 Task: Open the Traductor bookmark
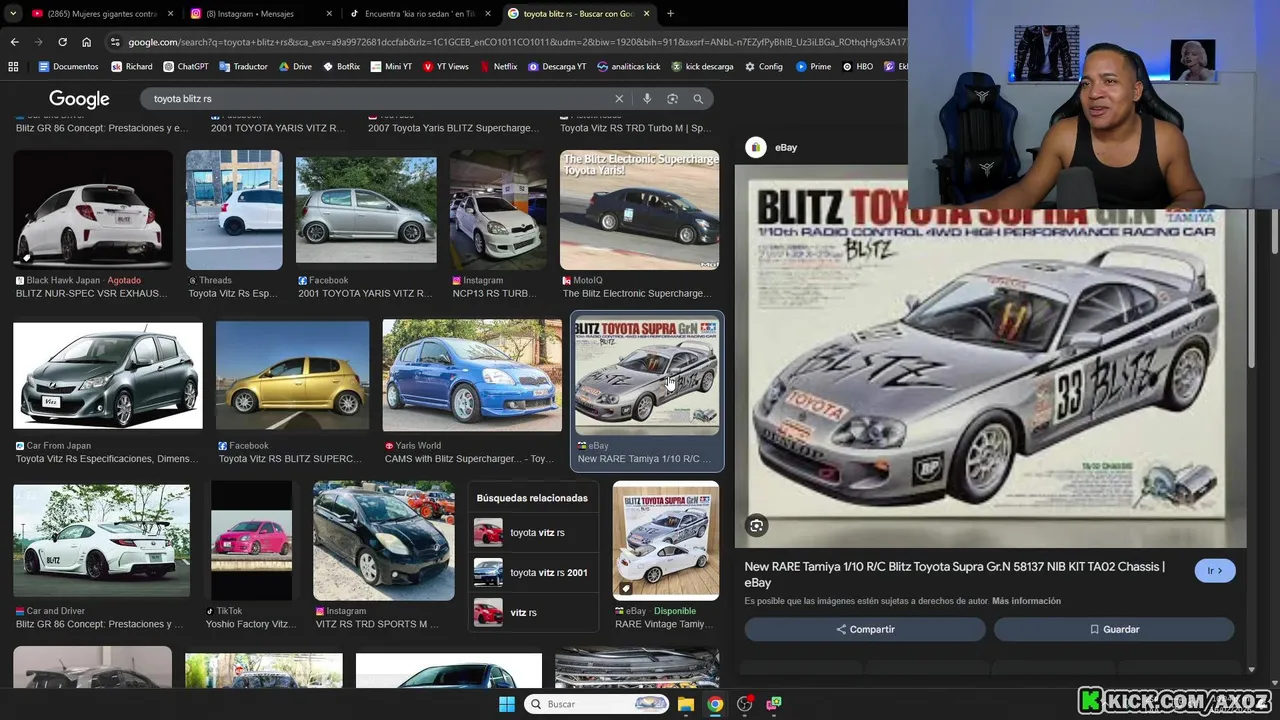click(242, 66)
